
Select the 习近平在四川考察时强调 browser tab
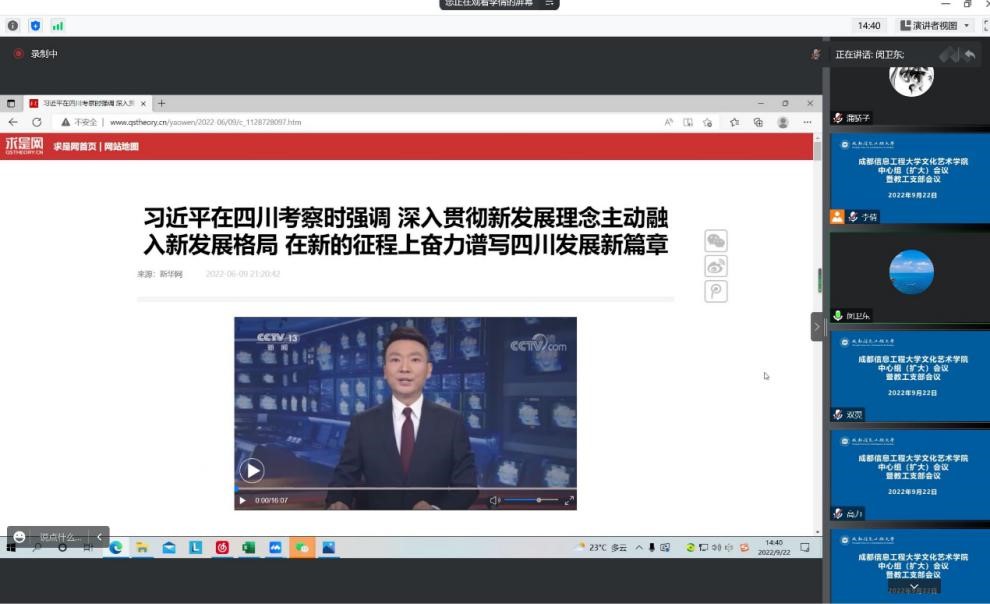pyautogui.click(x=87, y=103)
